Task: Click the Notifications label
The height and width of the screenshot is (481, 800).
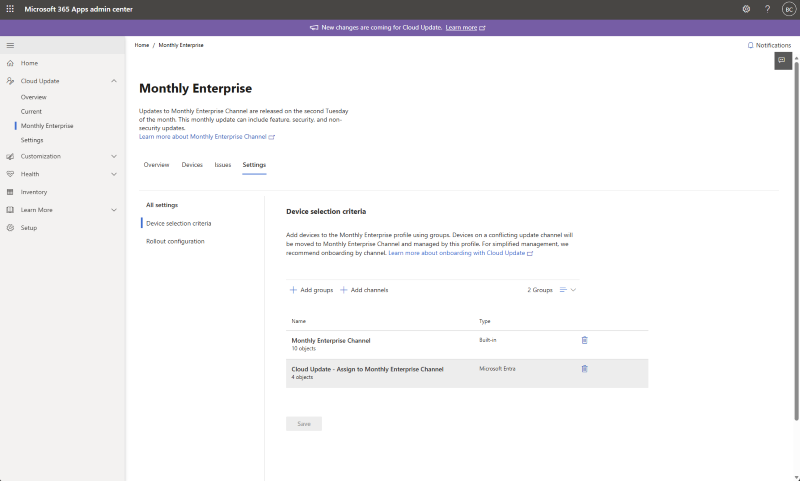Action: point(773,45)
